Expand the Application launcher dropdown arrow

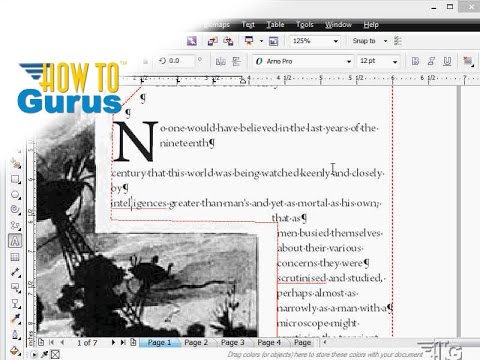point(261,41)
